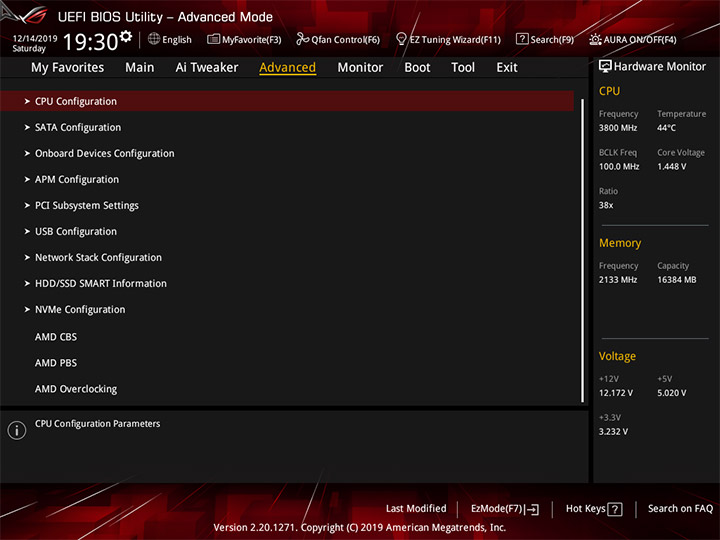This screenshot has width=720, height=540.
Task: Select the NVMe Configuration row
Action: coord(287,309)
